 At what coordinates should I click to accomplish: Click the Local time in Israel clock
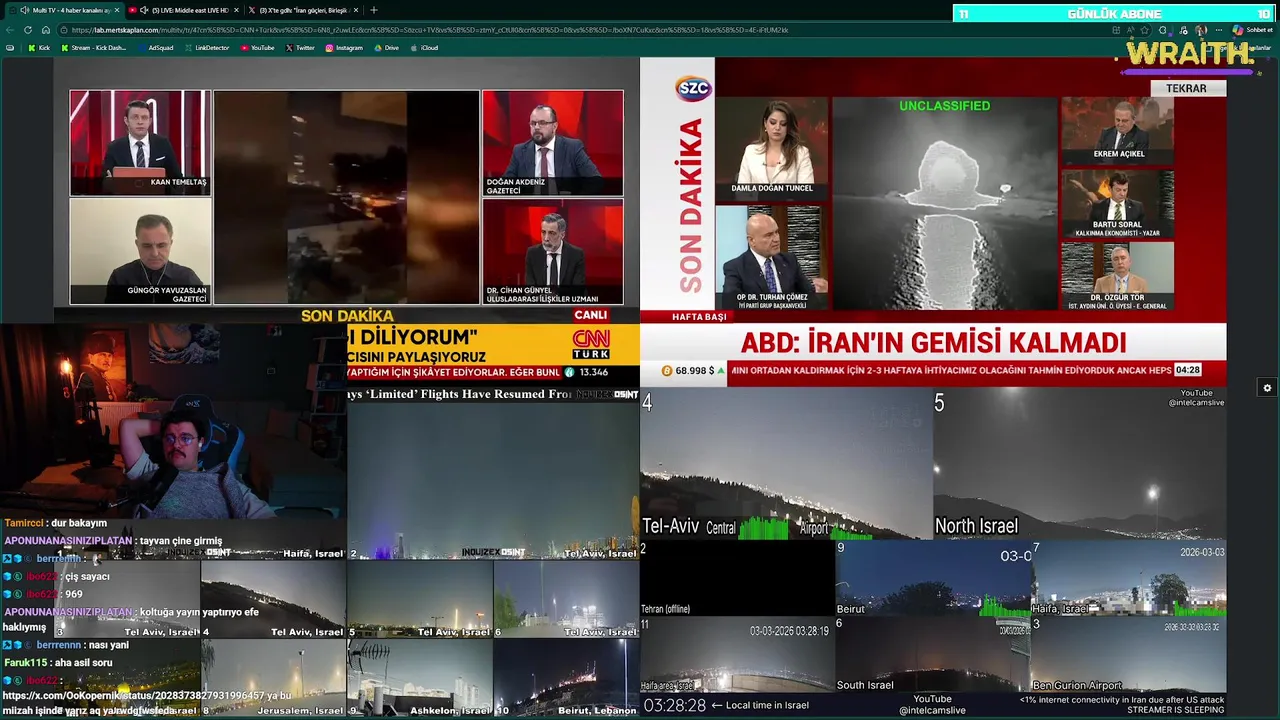coord(727,705)
